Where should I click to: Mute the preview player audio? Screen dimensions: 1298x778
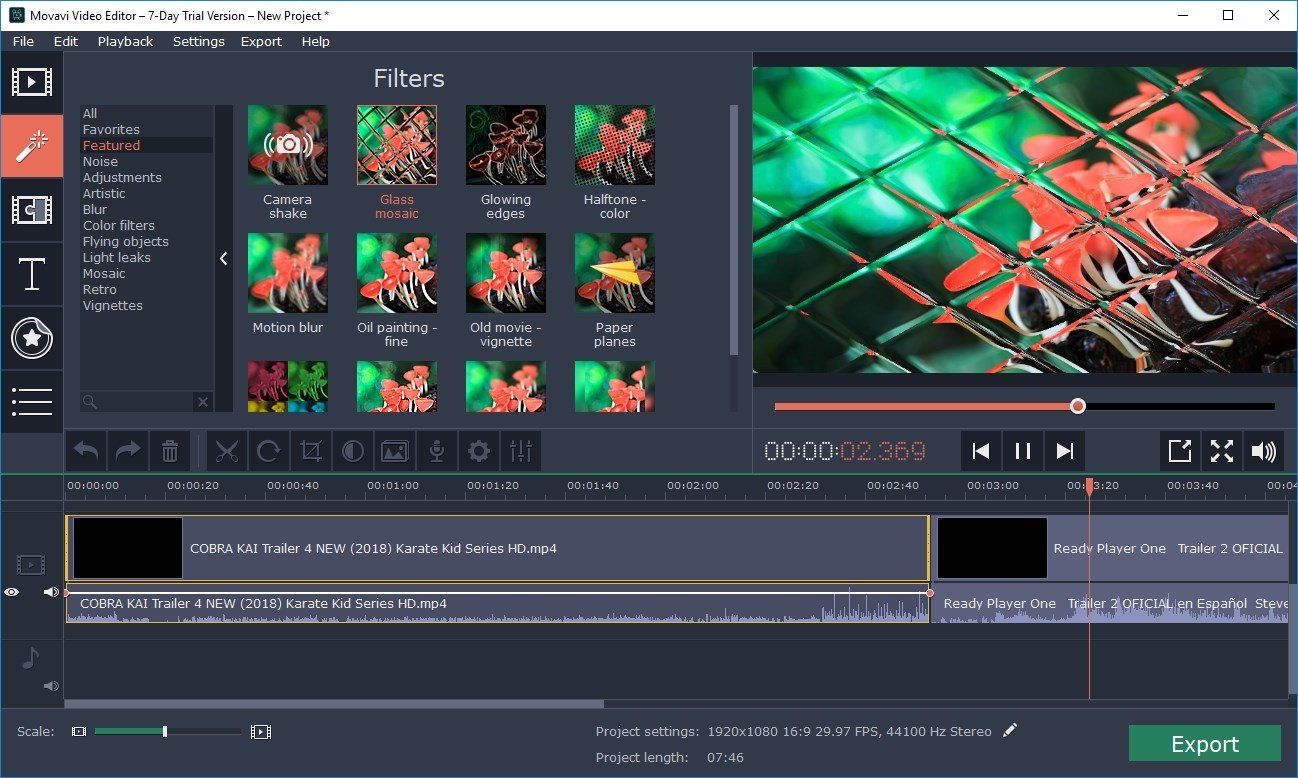pos(1263,450)
